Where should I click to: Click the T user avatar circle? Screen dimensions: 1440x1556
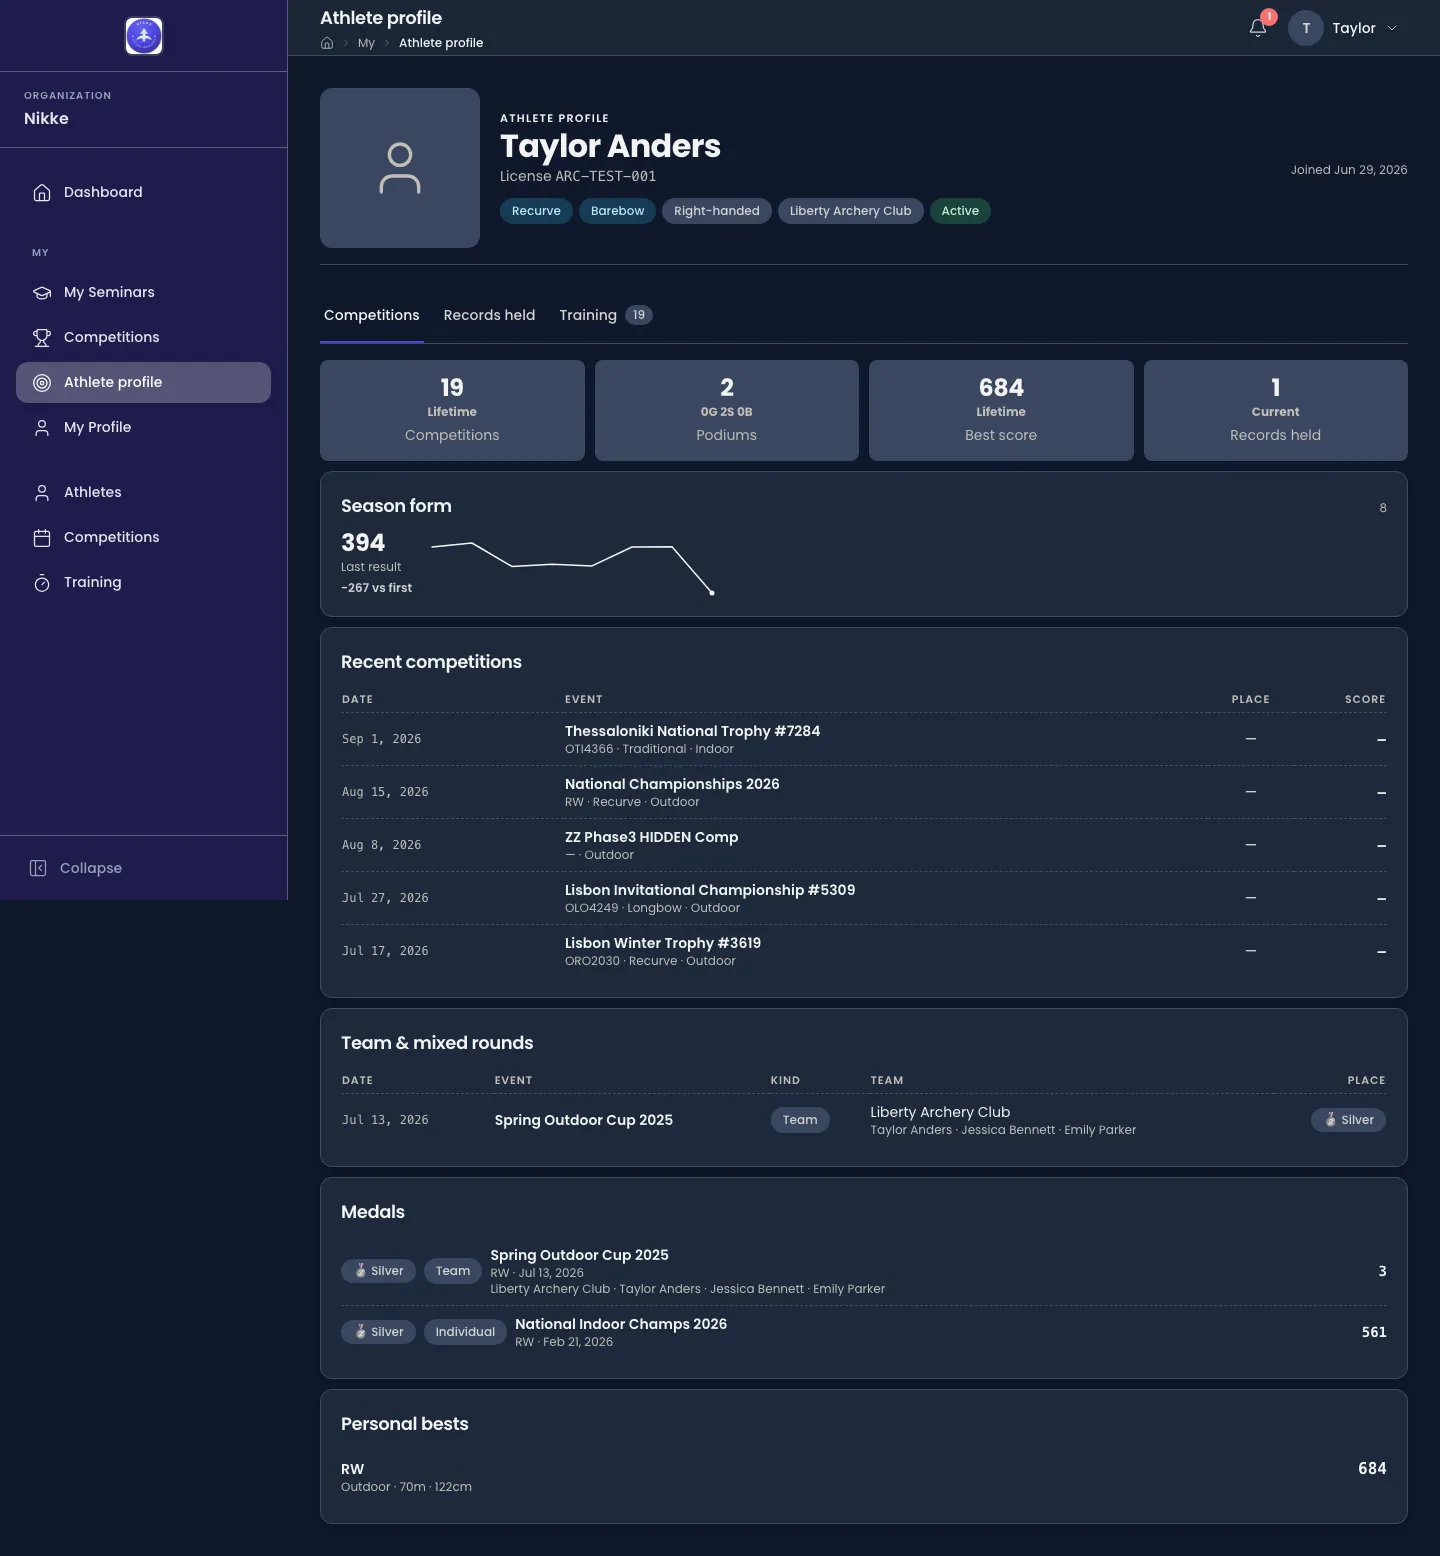(1306, 28)
